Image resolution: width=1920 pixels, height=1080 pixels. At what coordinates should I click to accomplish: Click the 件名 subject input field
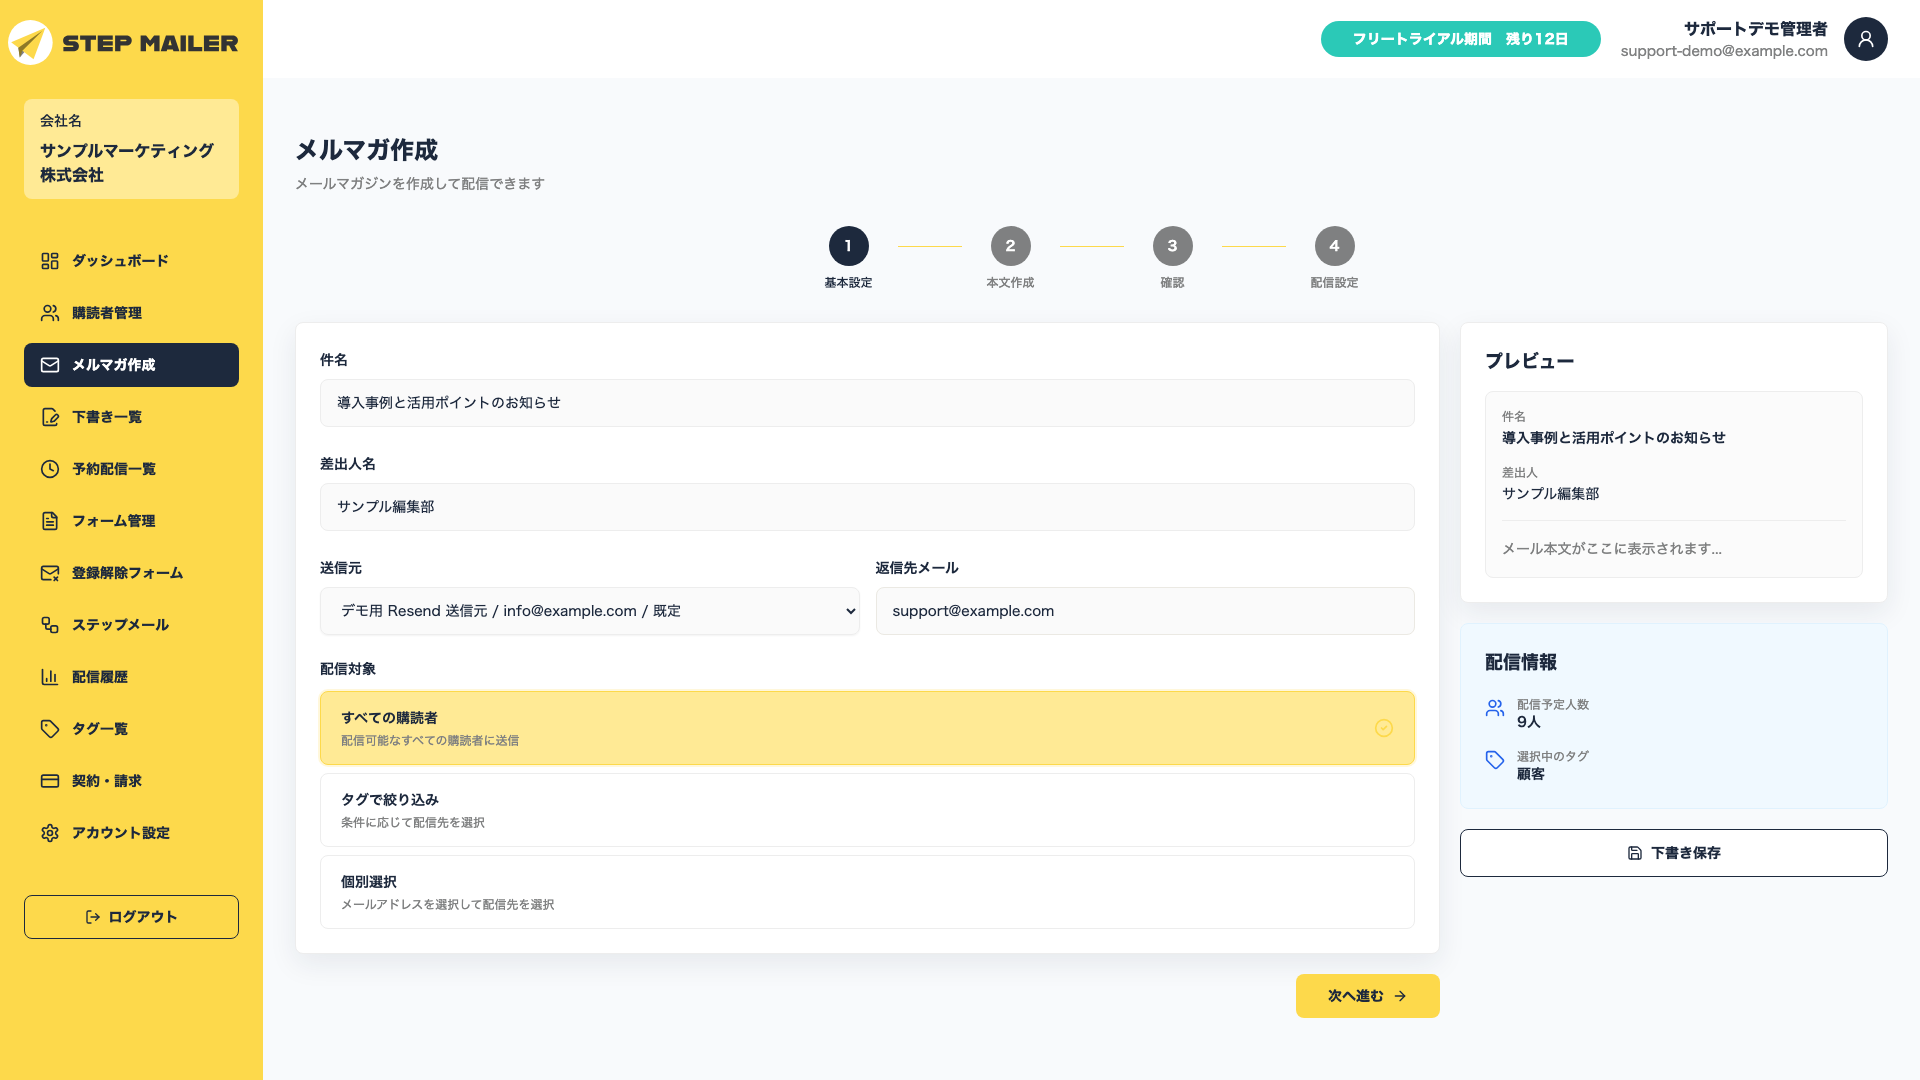pos(867,403)
